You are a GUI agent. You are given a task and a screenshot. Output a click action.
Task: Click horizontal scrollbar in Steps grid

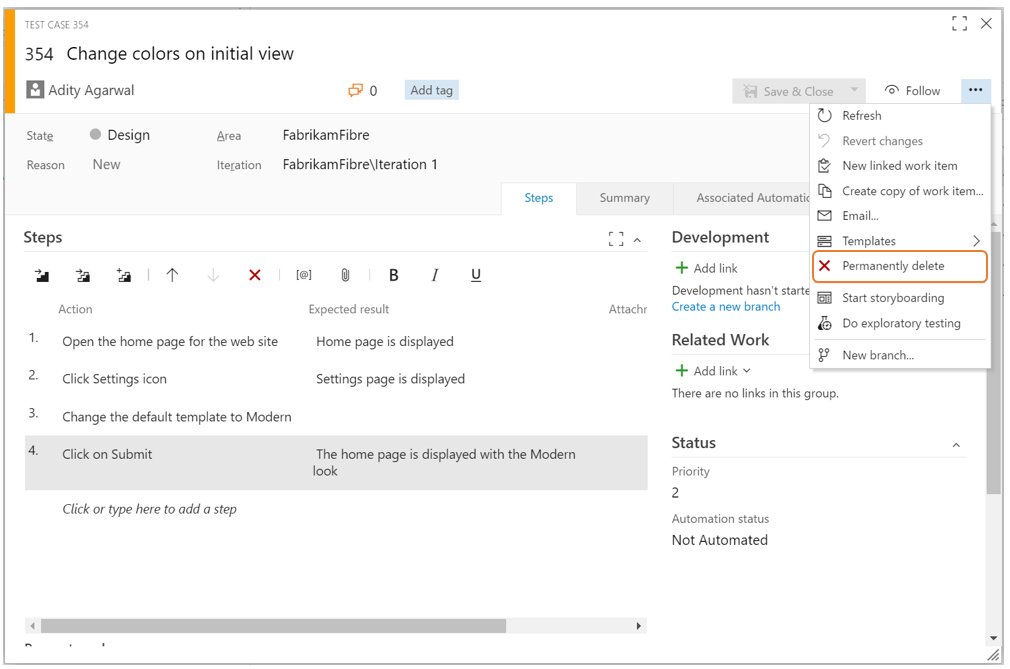pos(273,626)
